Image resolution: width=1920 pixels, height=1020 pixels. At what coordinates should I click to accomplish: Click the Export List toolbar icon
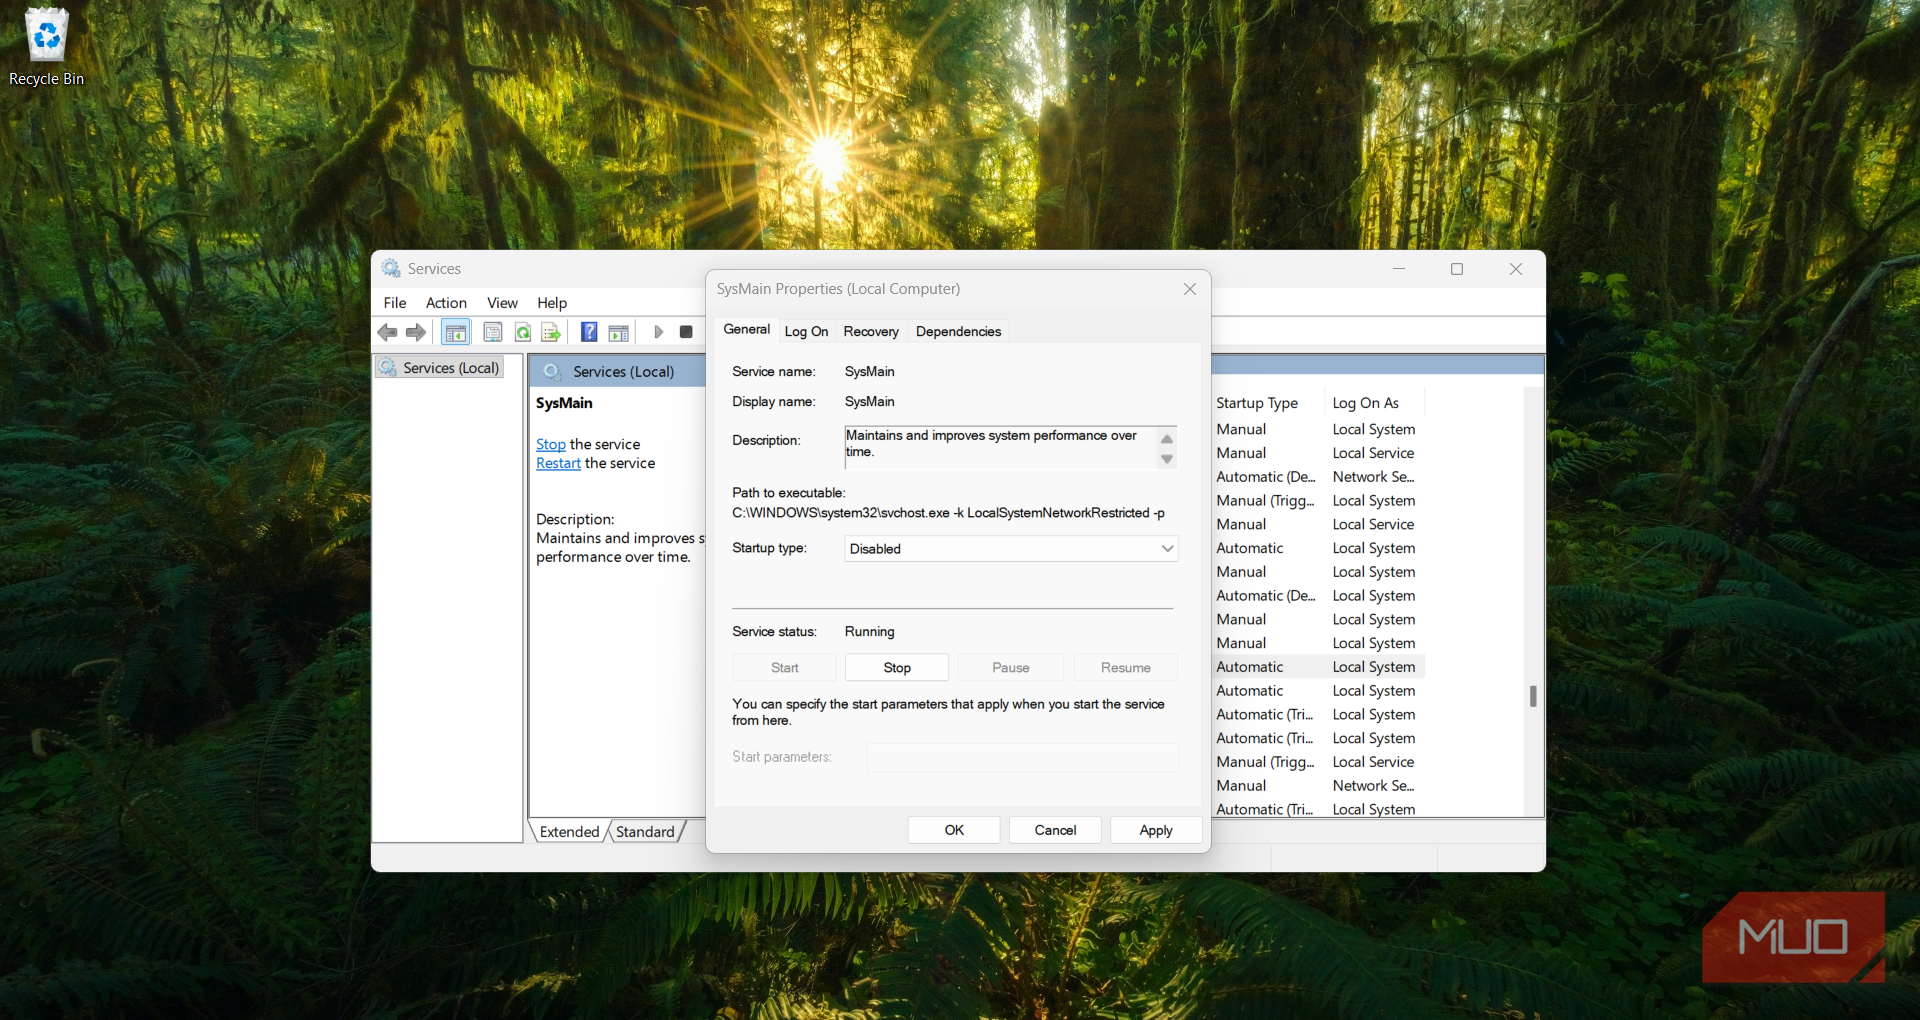coord(551,332)
